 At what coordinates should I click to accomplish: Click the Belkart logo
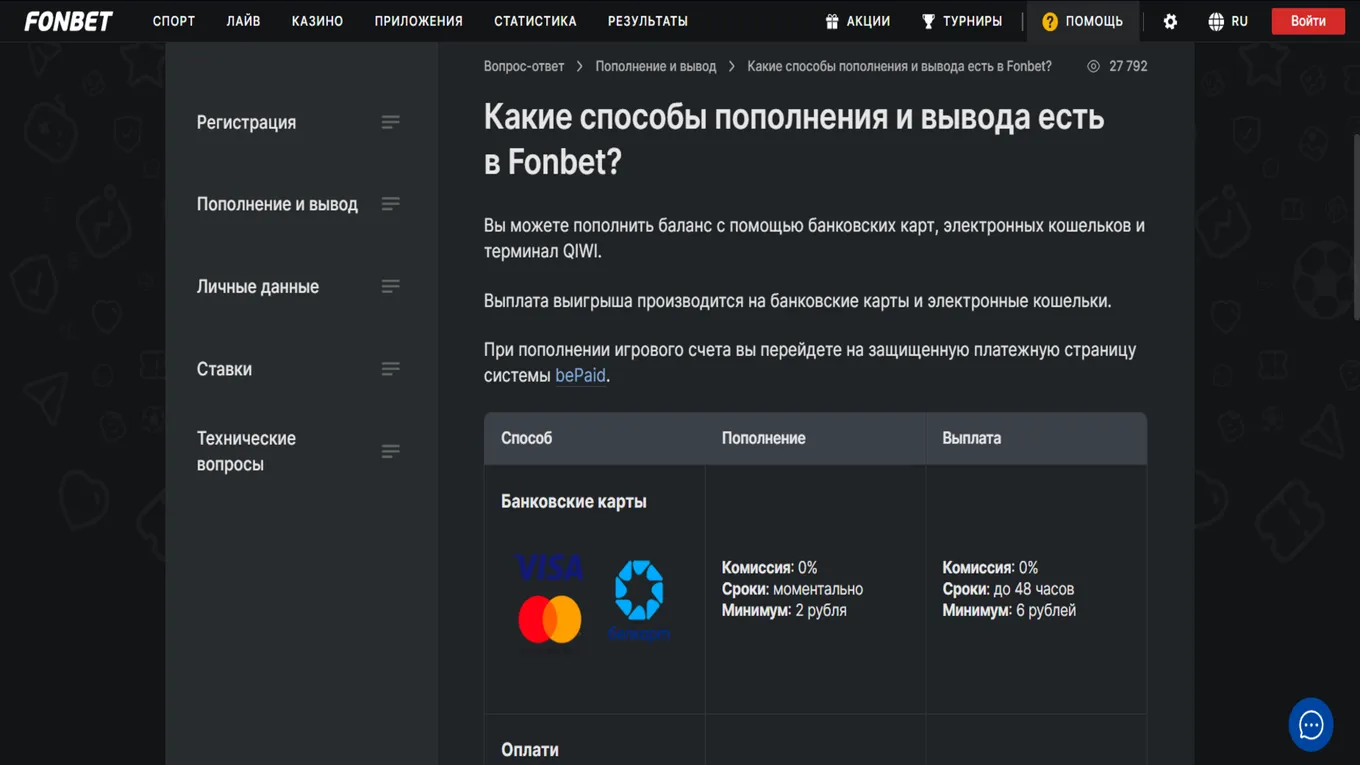click(639, 599)
